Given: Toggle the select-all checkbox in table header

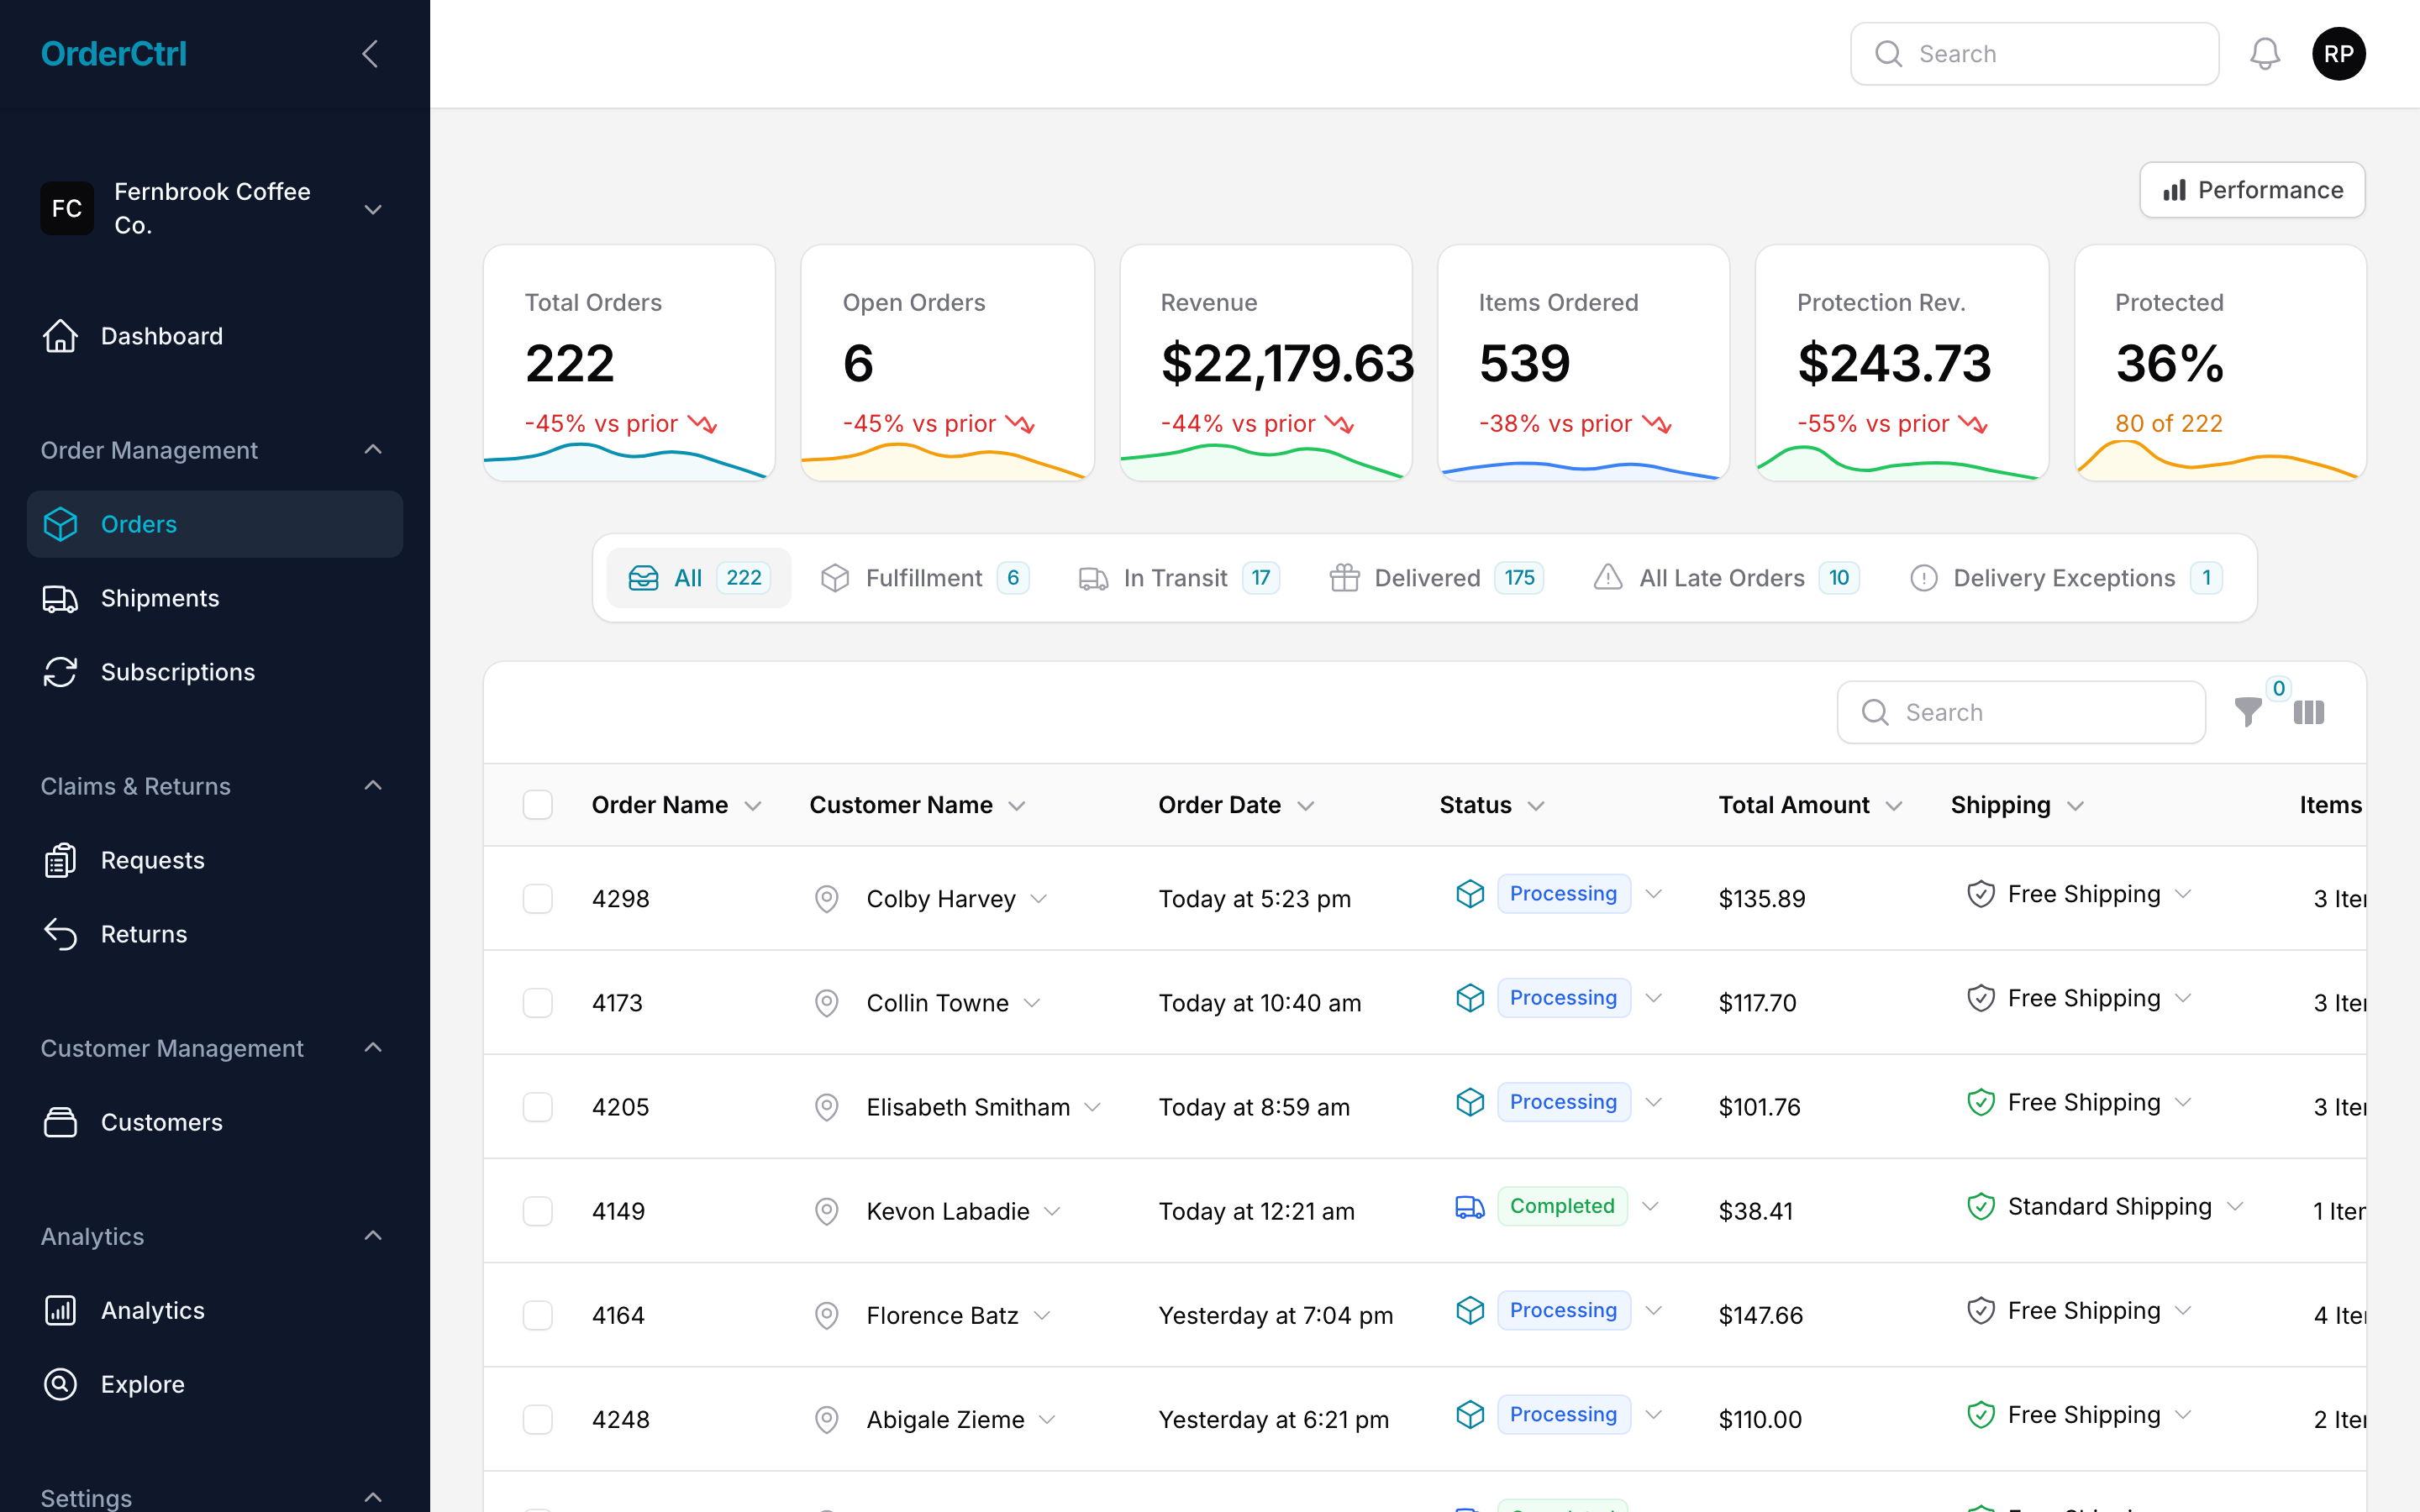Looking at the screenshot, I should 538,805.
